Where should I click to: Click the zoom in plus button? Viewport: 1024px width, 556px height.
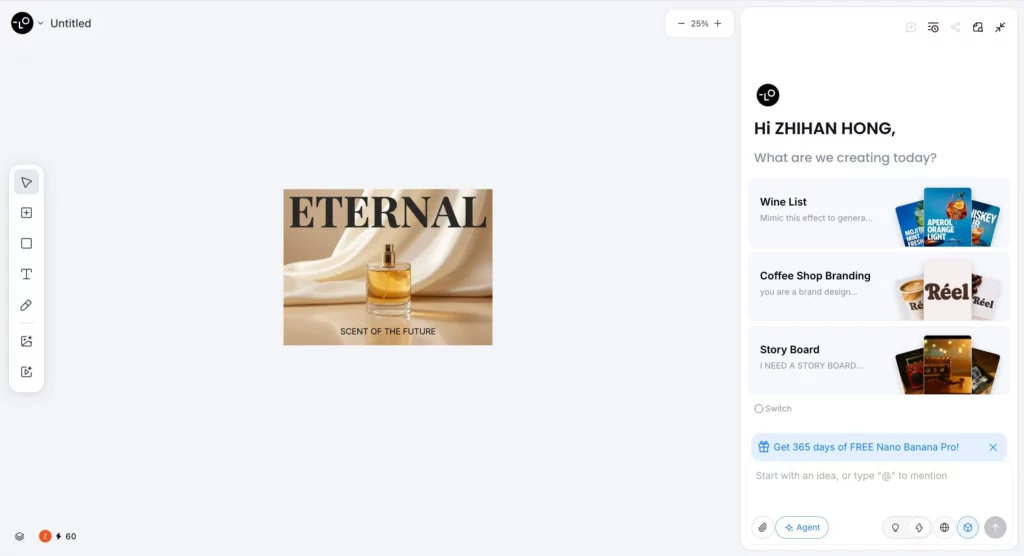coord(717,23)
